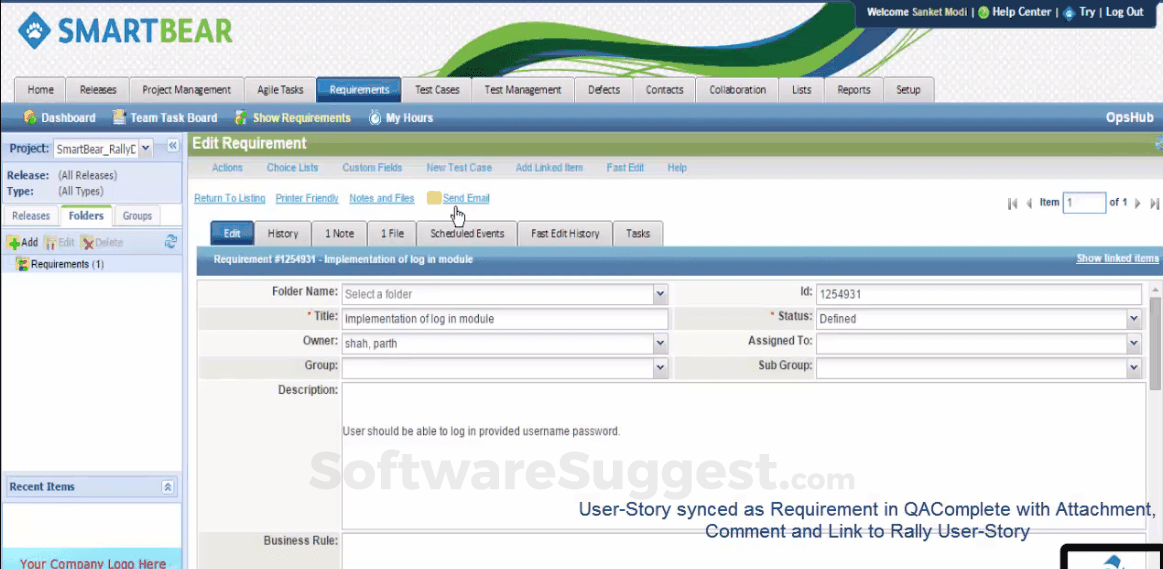Open the Actions menu
This screenshot has width=1163, height=569.
point(227,168)
